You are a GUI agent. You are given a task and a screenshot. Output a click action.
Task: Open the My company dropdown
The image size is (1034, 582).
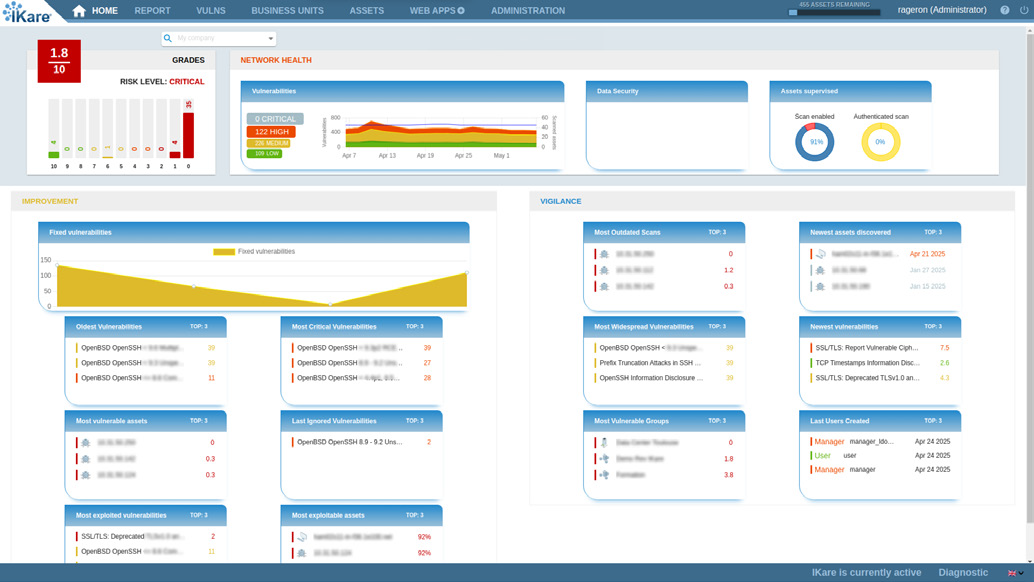[x=270, y=39]
